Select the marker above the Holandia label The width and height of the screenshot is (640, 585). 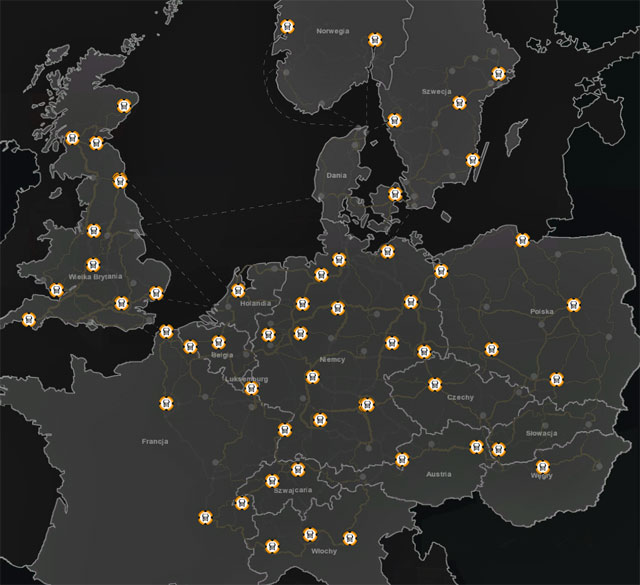[x=238, y=291]
